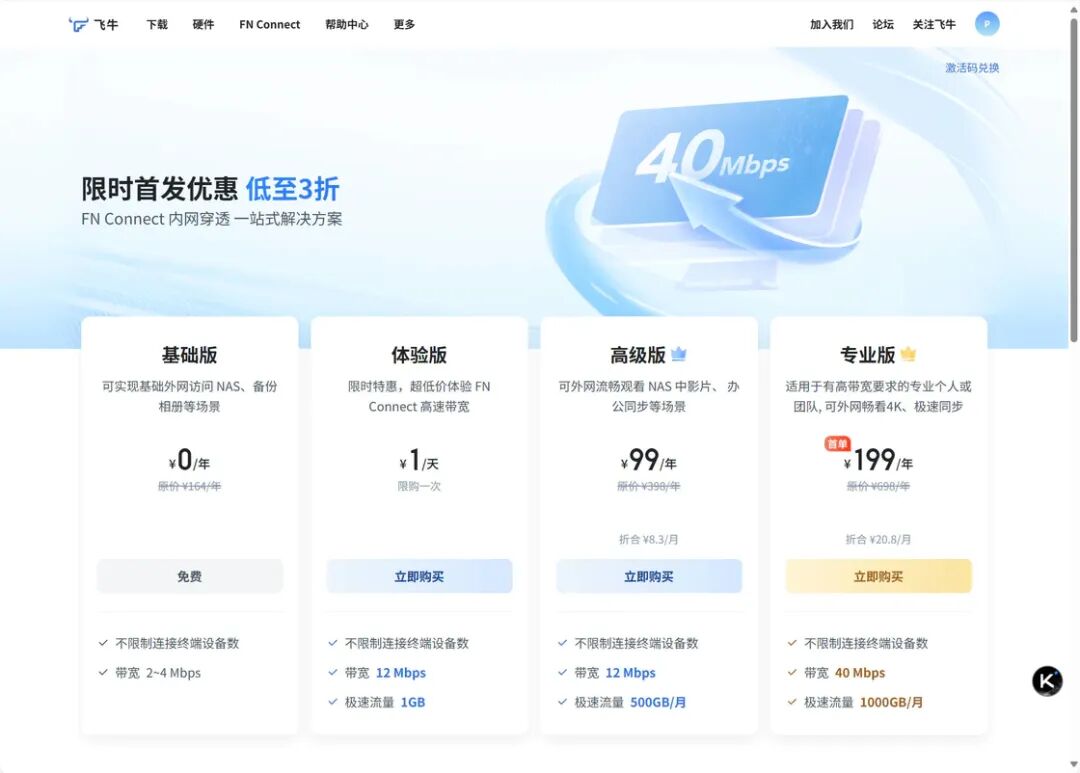This screenshot has width=1080, height=773.
Task: Click the blue crown icon beside 高级版
Action: [678, 354]
